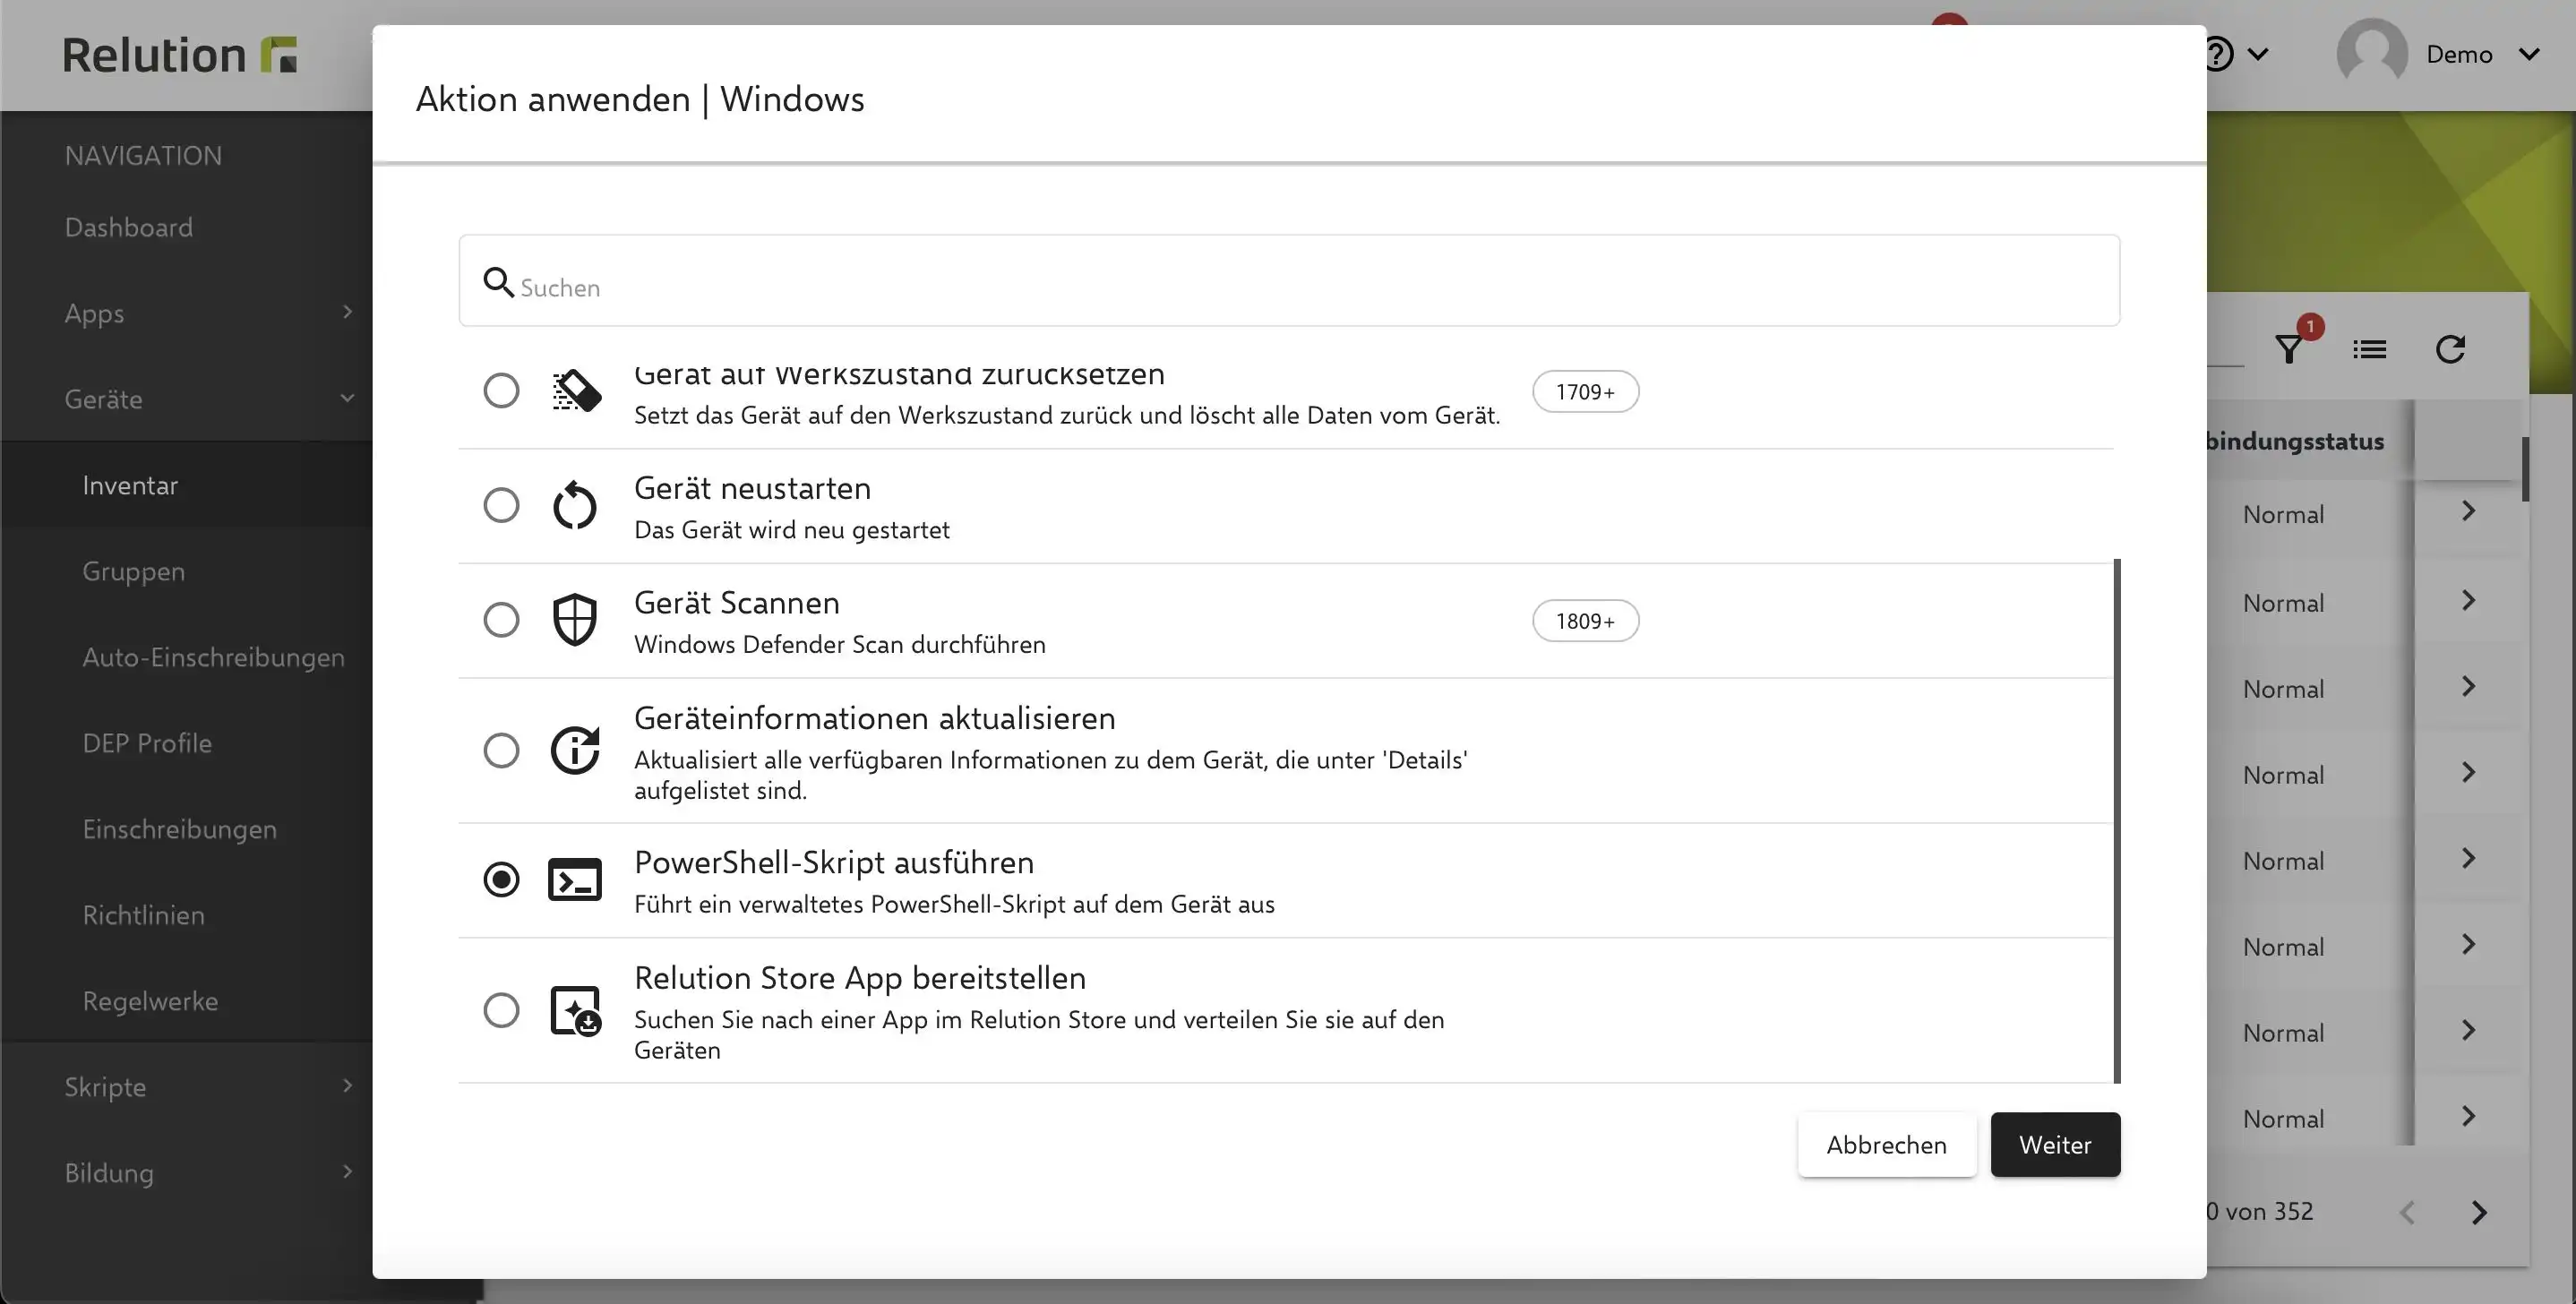
Task: Open the first Normal row detail chevron
Action: coord(2468,511)
